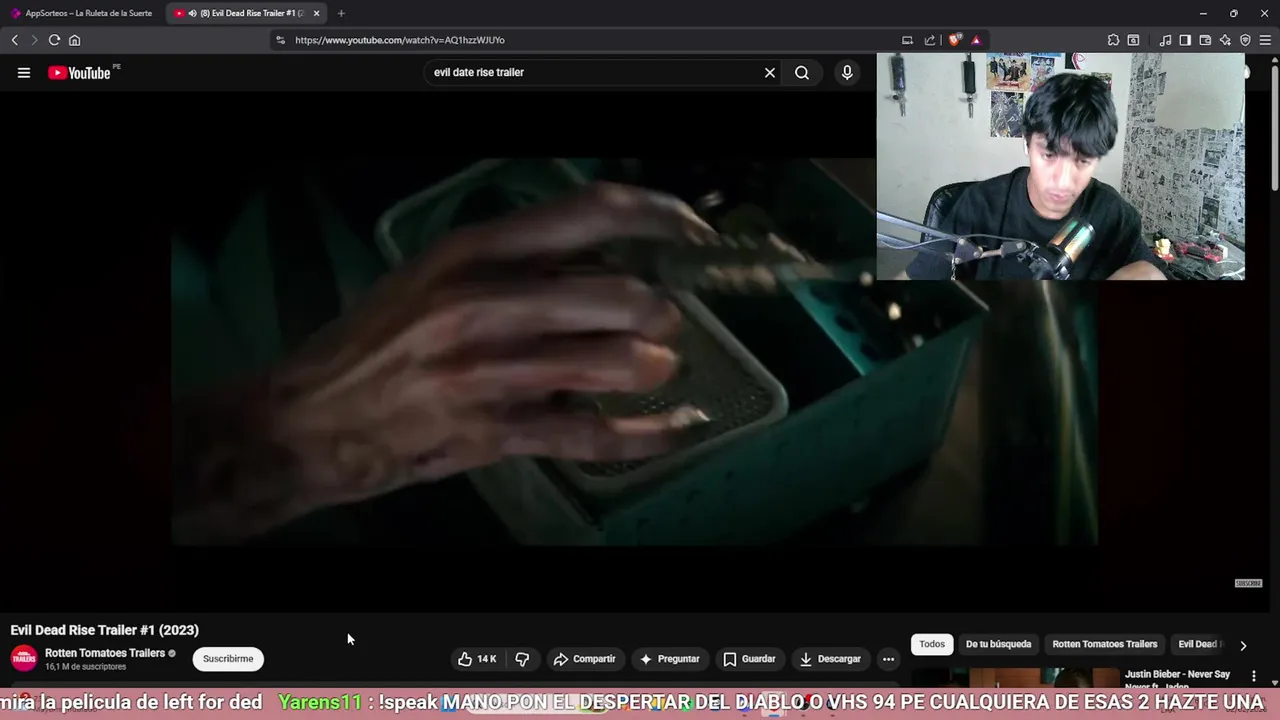Open Justin Bieber Never Say Never video title
Image resolution: width=1280 pixels, height=720 pixels.
(1177, 680)
